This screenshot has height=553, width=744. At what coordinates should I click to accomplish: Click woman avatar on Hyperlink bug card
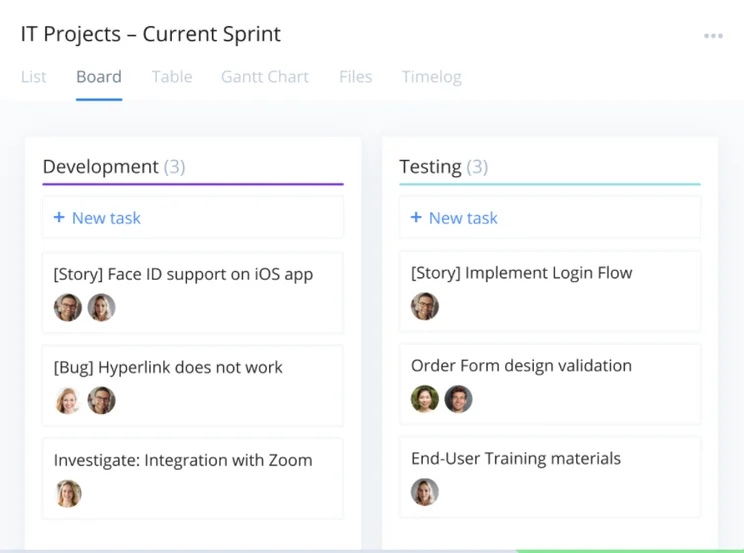click(x=67, y=401)
